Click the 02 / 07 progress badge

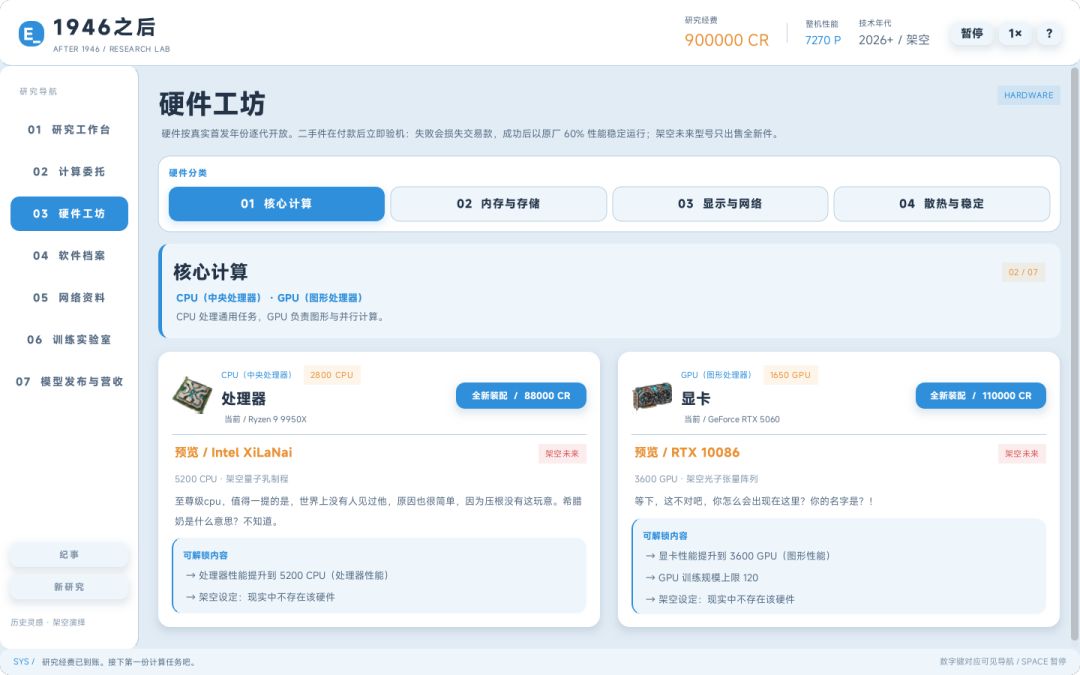click(x=1023, y=272)
